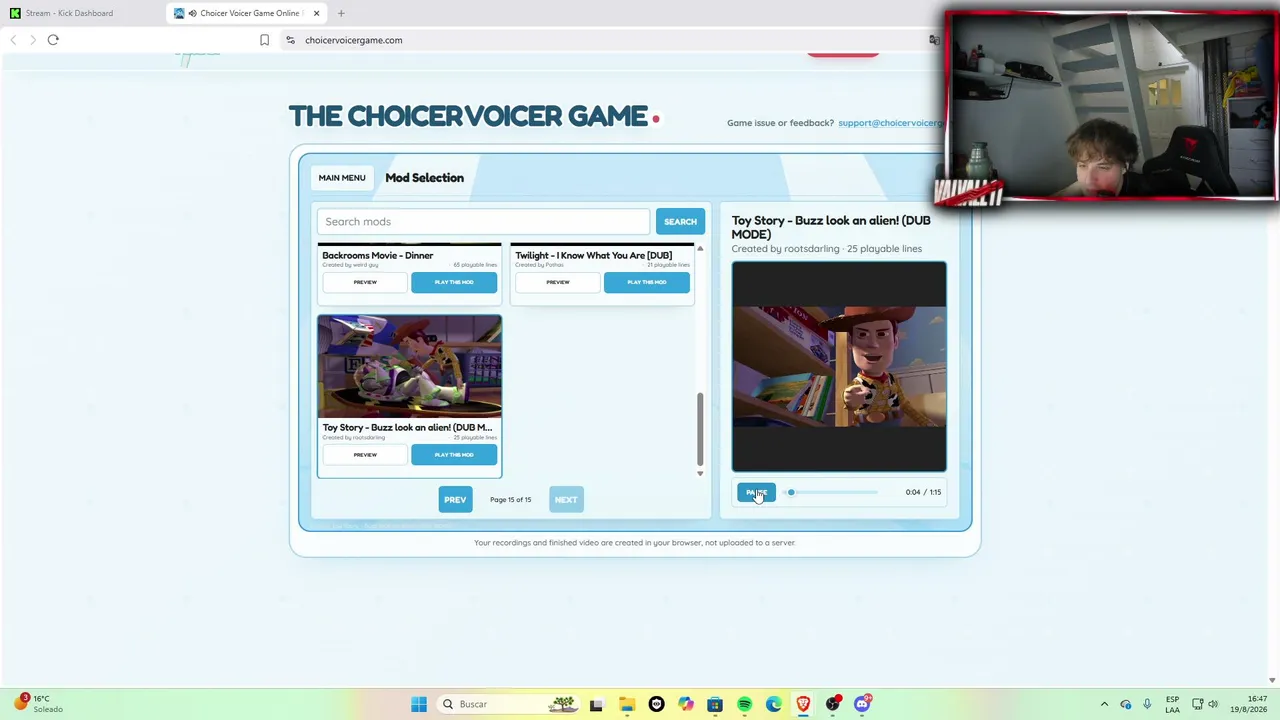1280x720 pixels.
Task: Show hidden system tray icons chevron
Action: [x=1104, y=704]
